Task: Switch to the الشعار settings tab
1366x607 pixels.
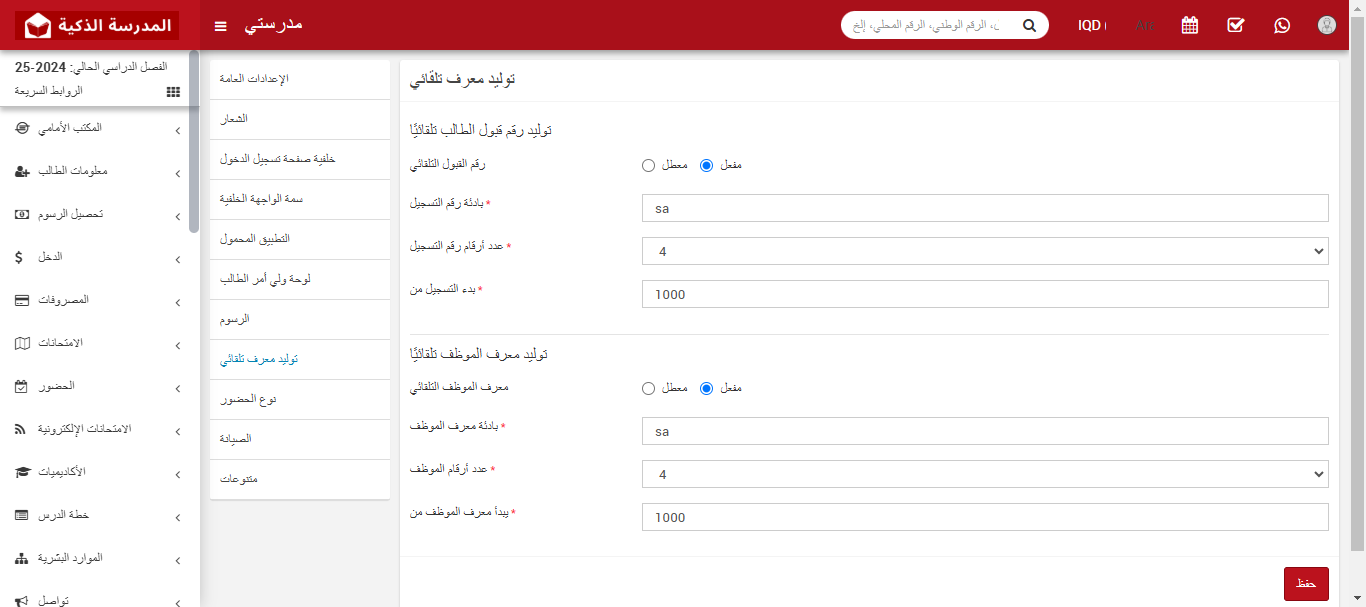Action: (x=299, y=119)
